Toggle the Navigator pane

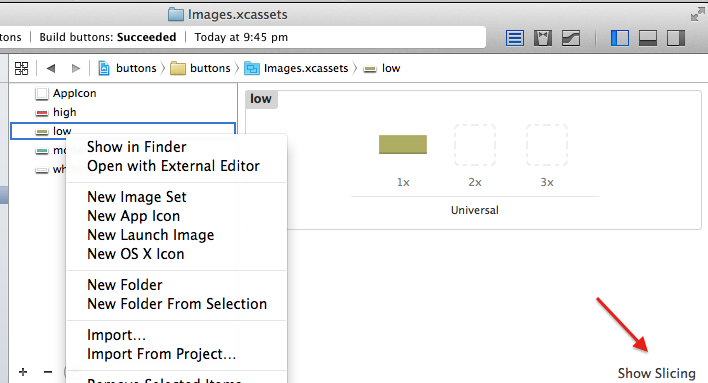coord(620,38)
